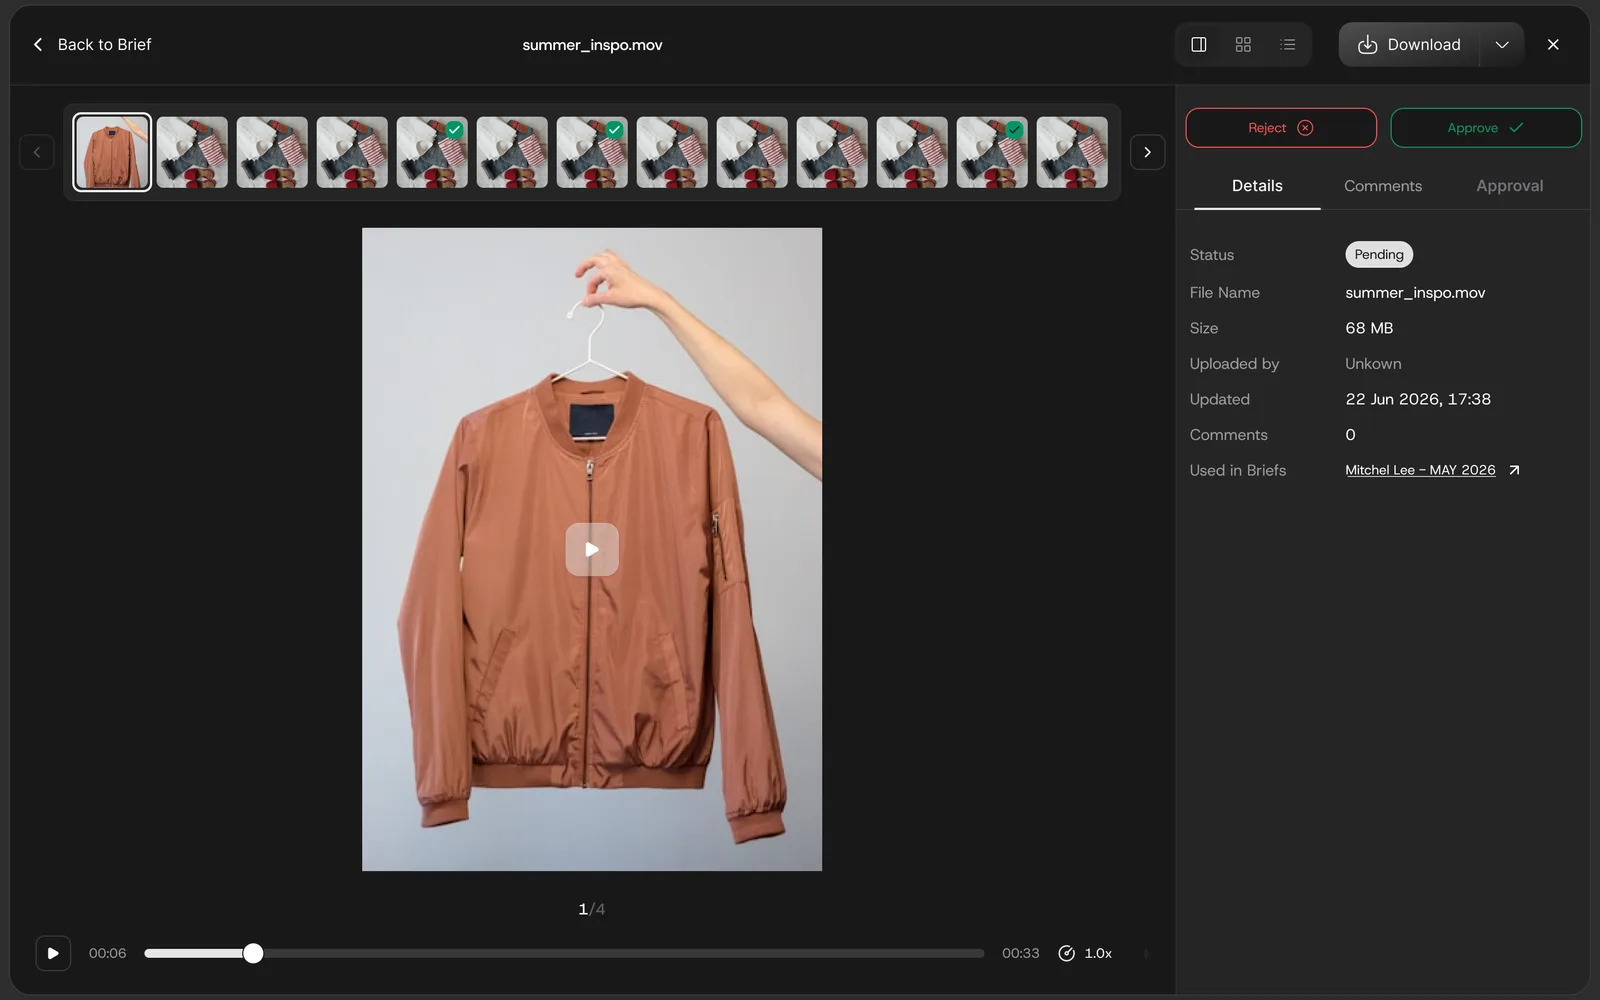Open the Mitchel Lee – MAY 2026 brief link

click(x=1420, y=470)
